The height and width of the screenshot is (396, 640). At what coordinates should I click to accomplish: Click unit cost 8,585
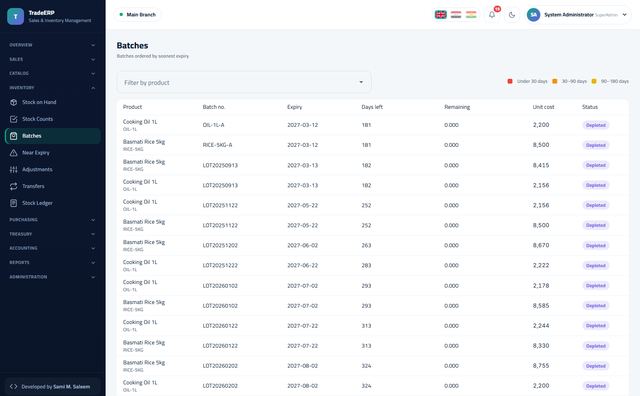tap(541, 306)
